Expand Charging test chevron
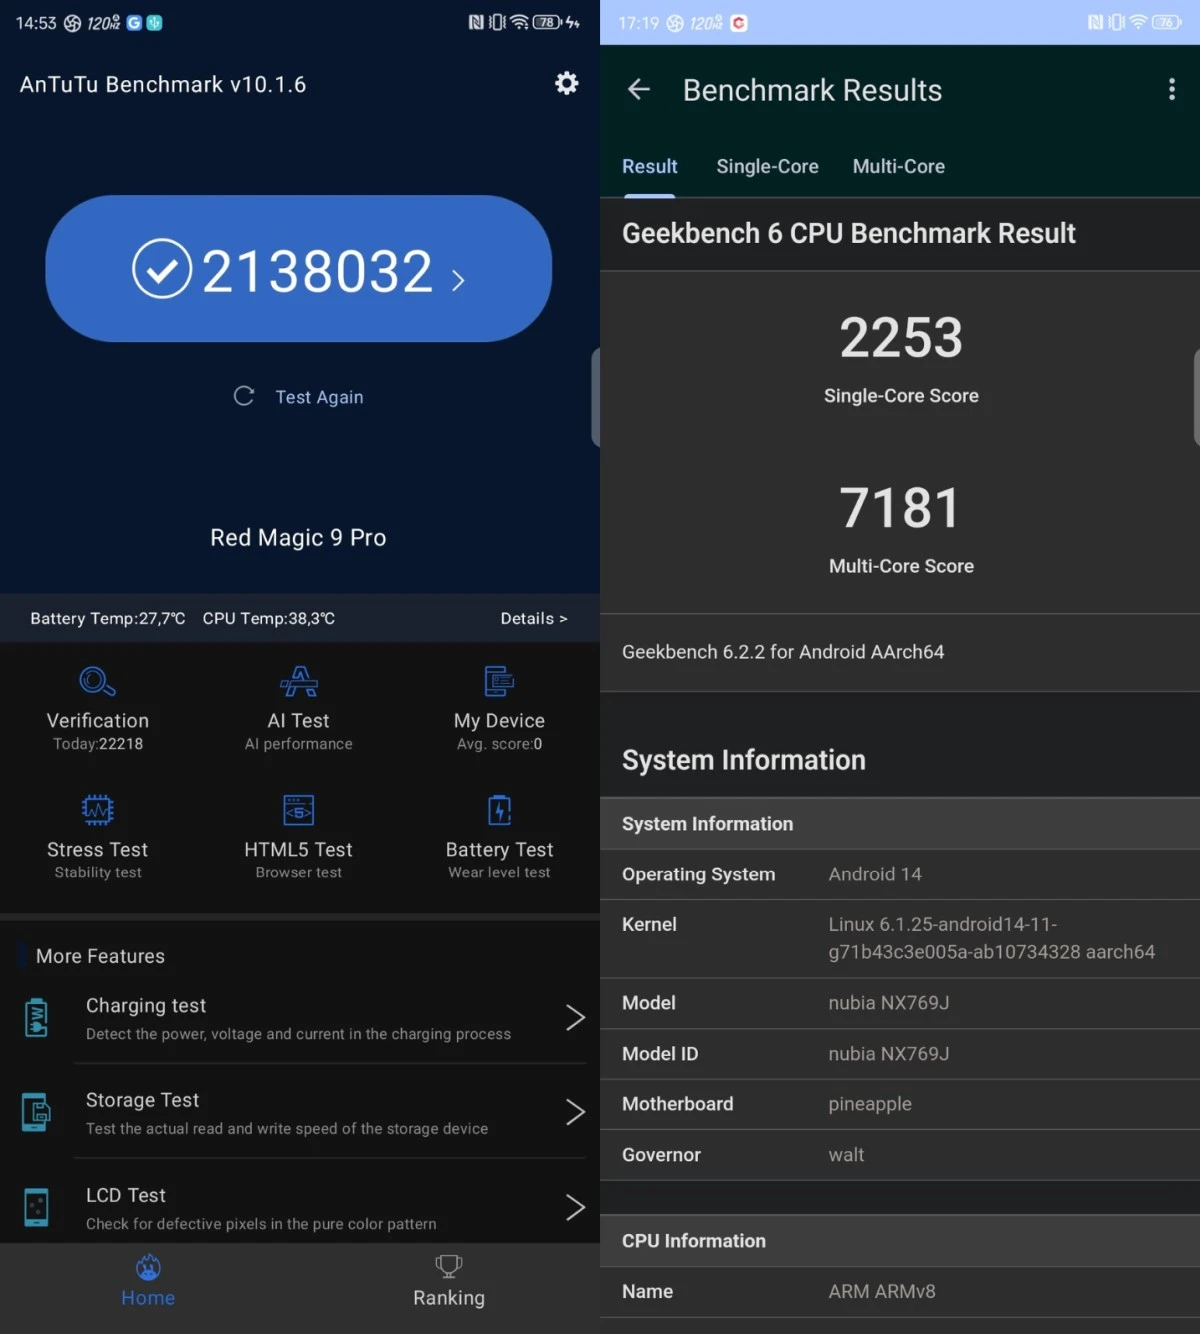1200x1334 pixels. coord(575,1018)
